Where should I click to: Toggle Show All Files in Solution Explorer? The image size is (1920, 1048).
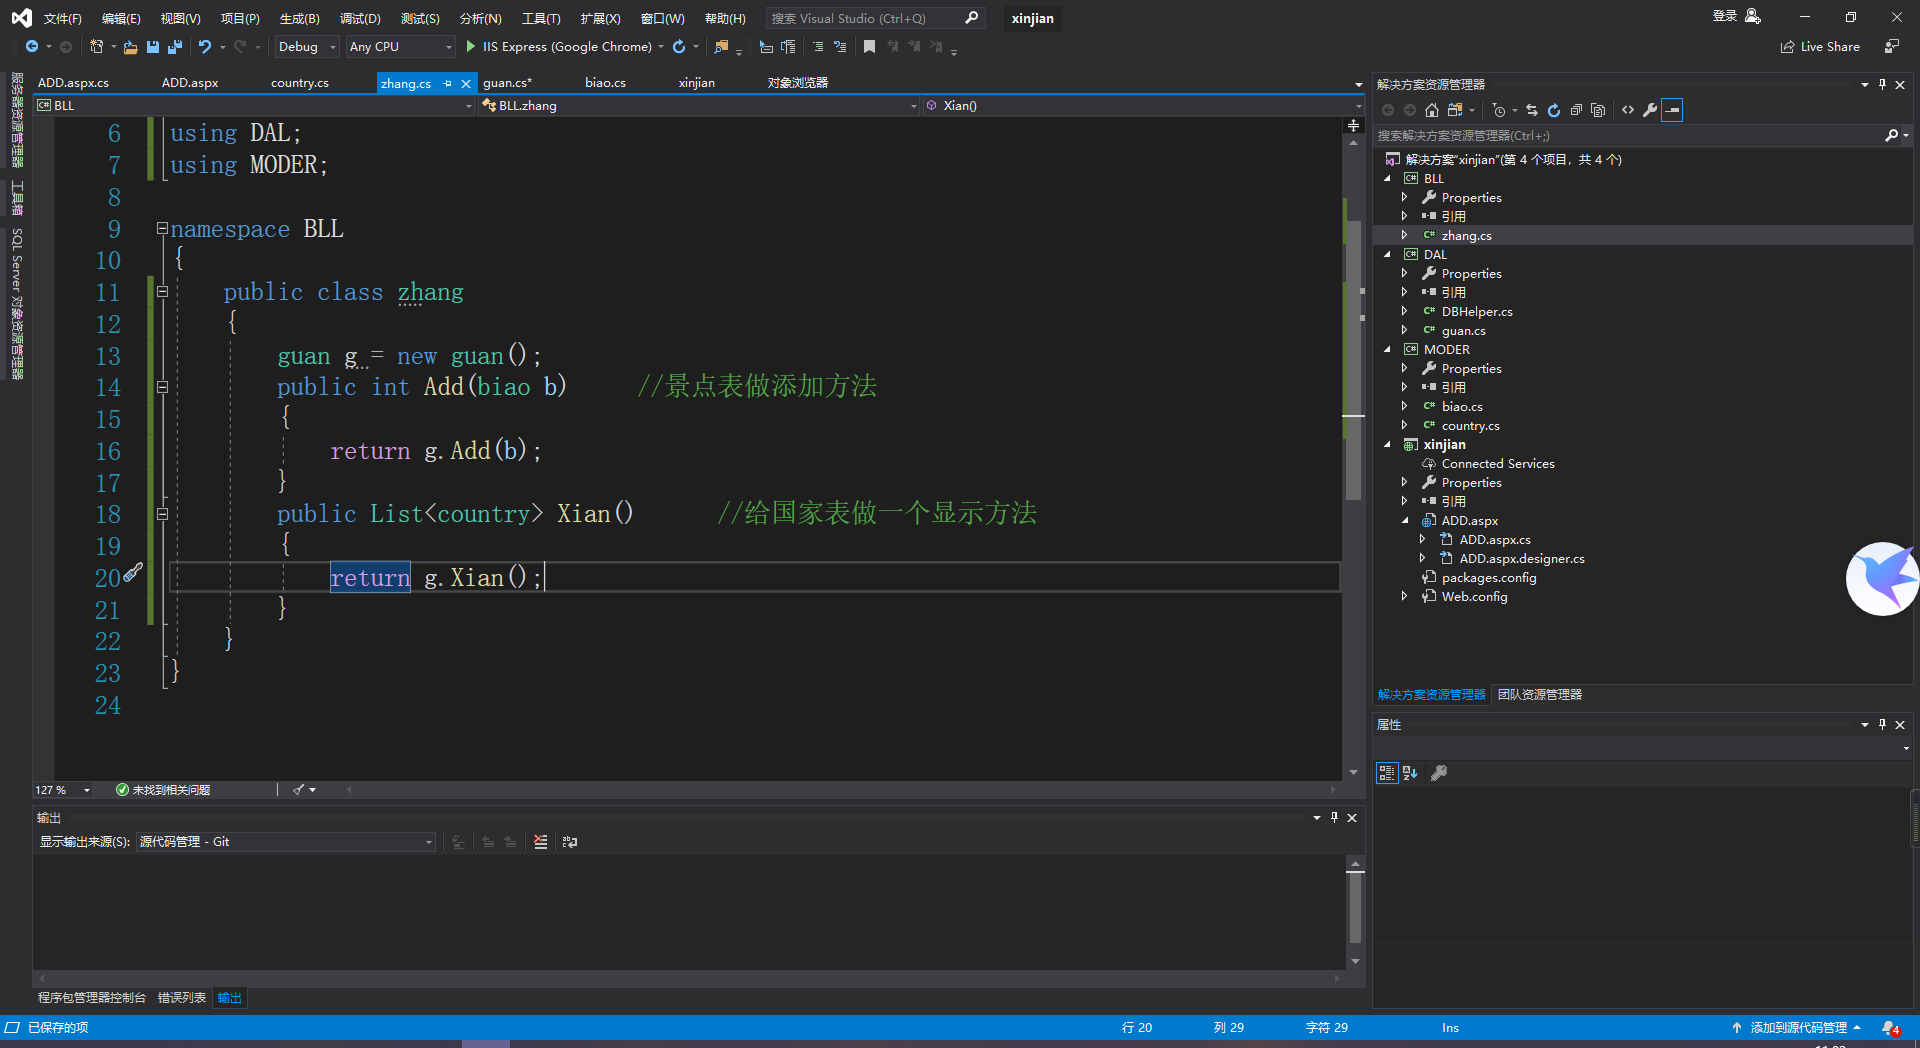point(1598,110)
